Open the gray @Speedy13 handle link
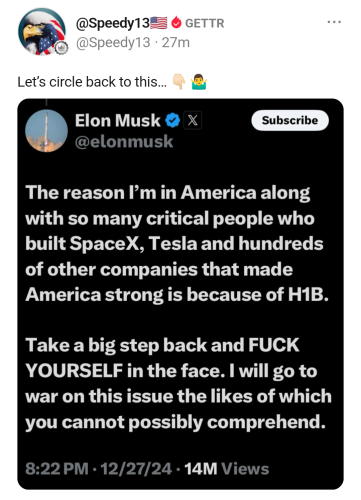 coord(113,42)
